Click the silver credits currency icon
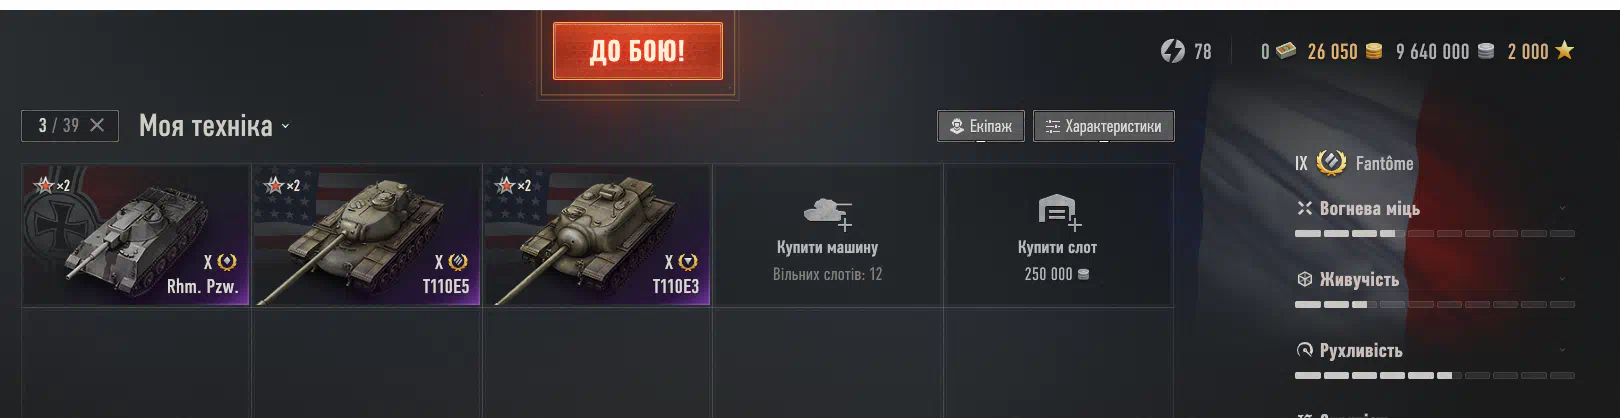The image size is (1620, 418). (x=1486, y=51)
